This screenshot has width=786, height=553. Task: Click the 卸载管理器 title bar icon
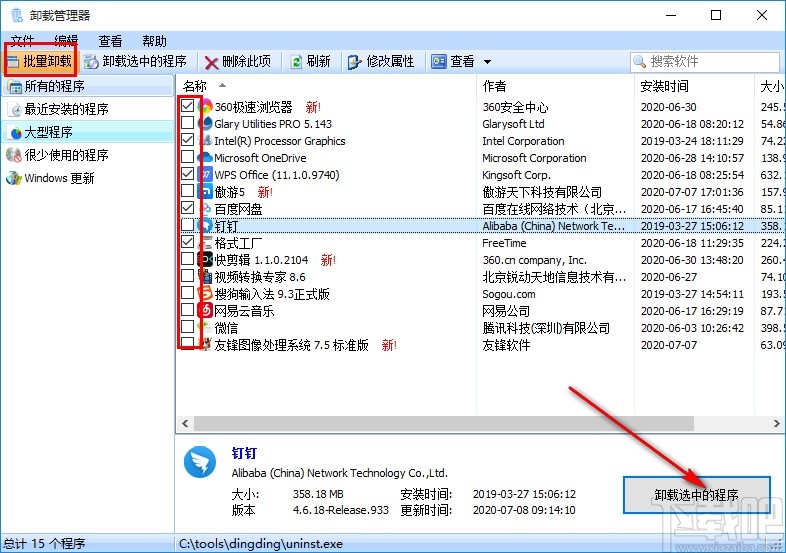point(17,15)
